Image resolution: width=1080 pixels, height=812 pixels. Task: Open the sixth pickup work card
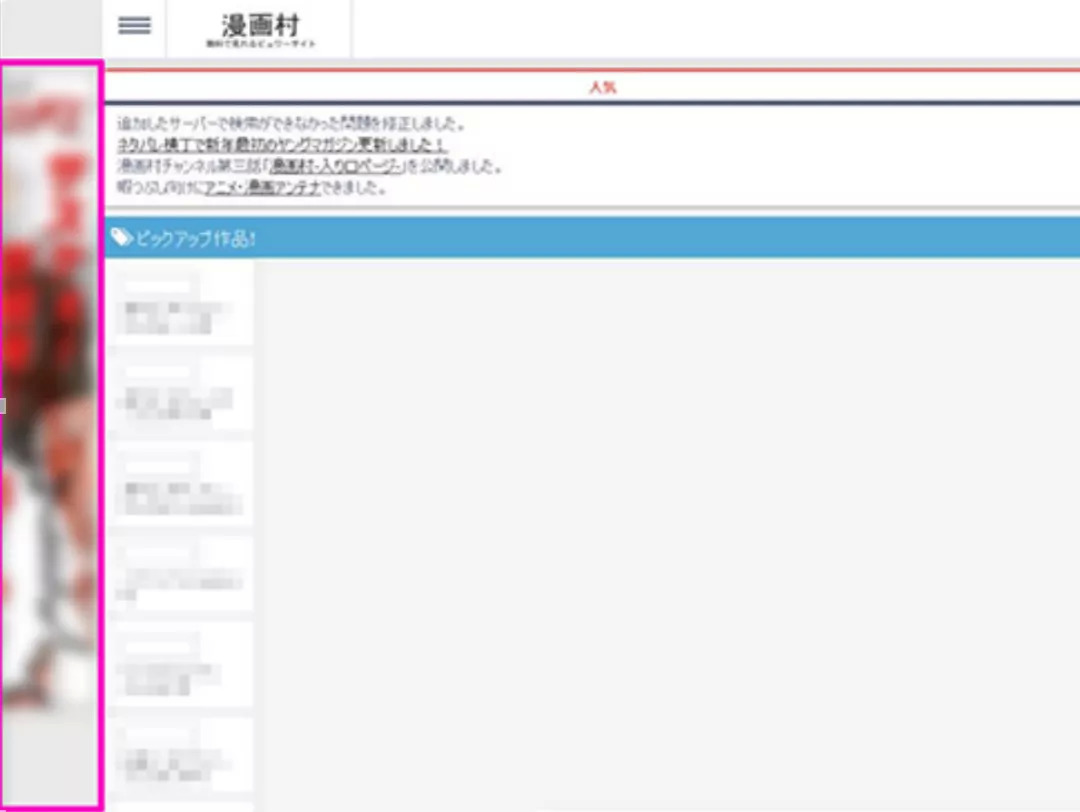[x=181, y=755]
